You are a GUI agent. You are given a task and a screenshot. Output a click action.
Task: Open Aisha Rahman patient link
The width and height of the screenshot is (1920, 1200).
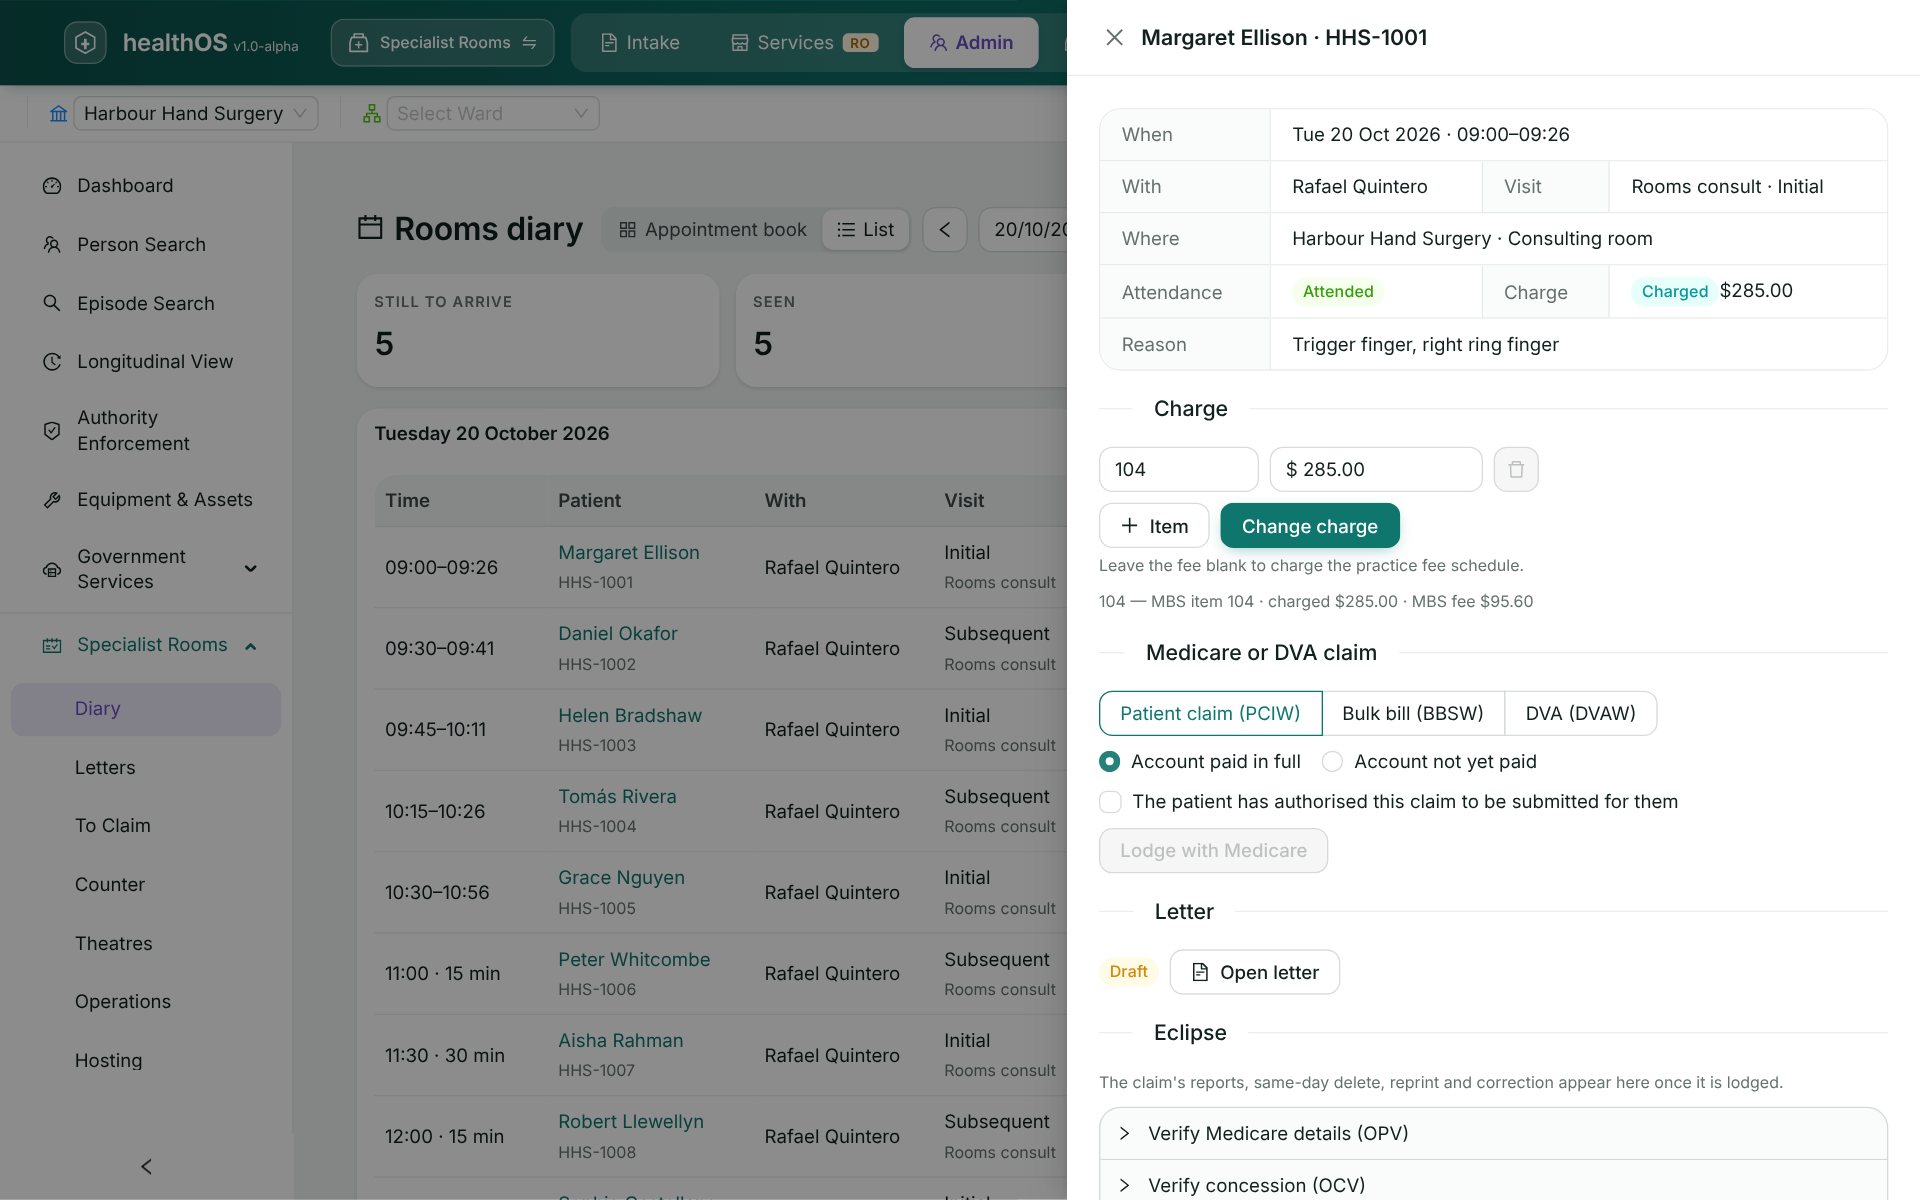tap(620, 1041)
